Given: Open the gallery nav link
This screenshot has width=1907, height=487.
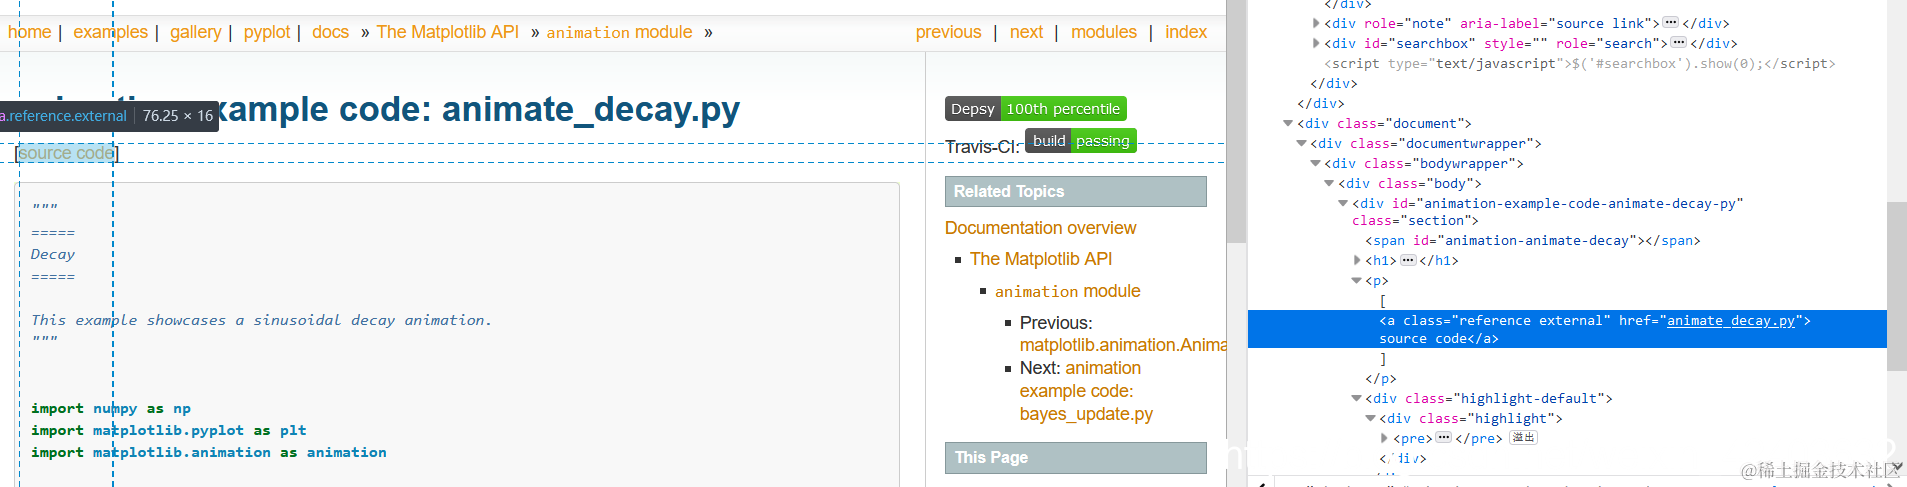Looking at the screenshot, I should [195, 32].
